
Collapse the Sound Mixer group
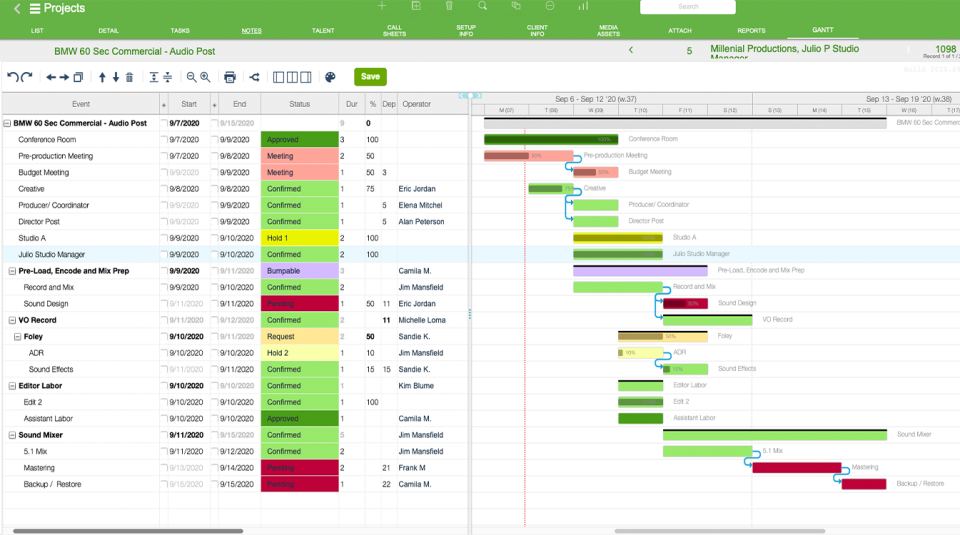12,435
